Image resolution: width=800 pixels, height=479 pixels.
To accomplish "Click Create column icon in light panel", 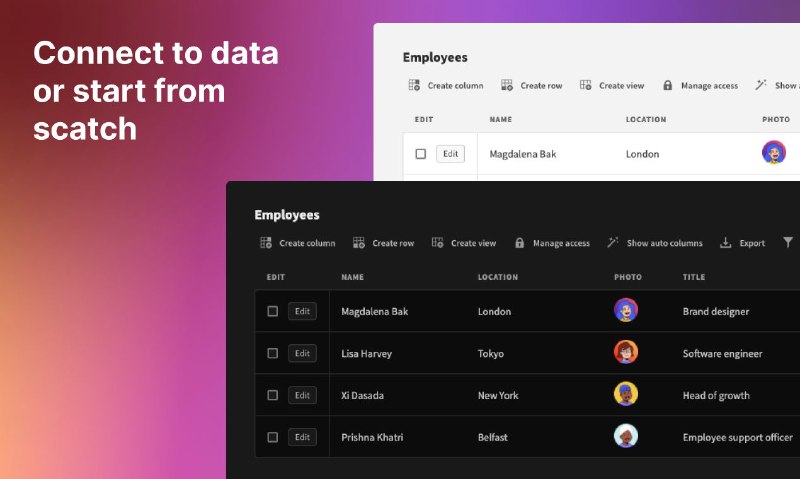I will coord(414,85).
